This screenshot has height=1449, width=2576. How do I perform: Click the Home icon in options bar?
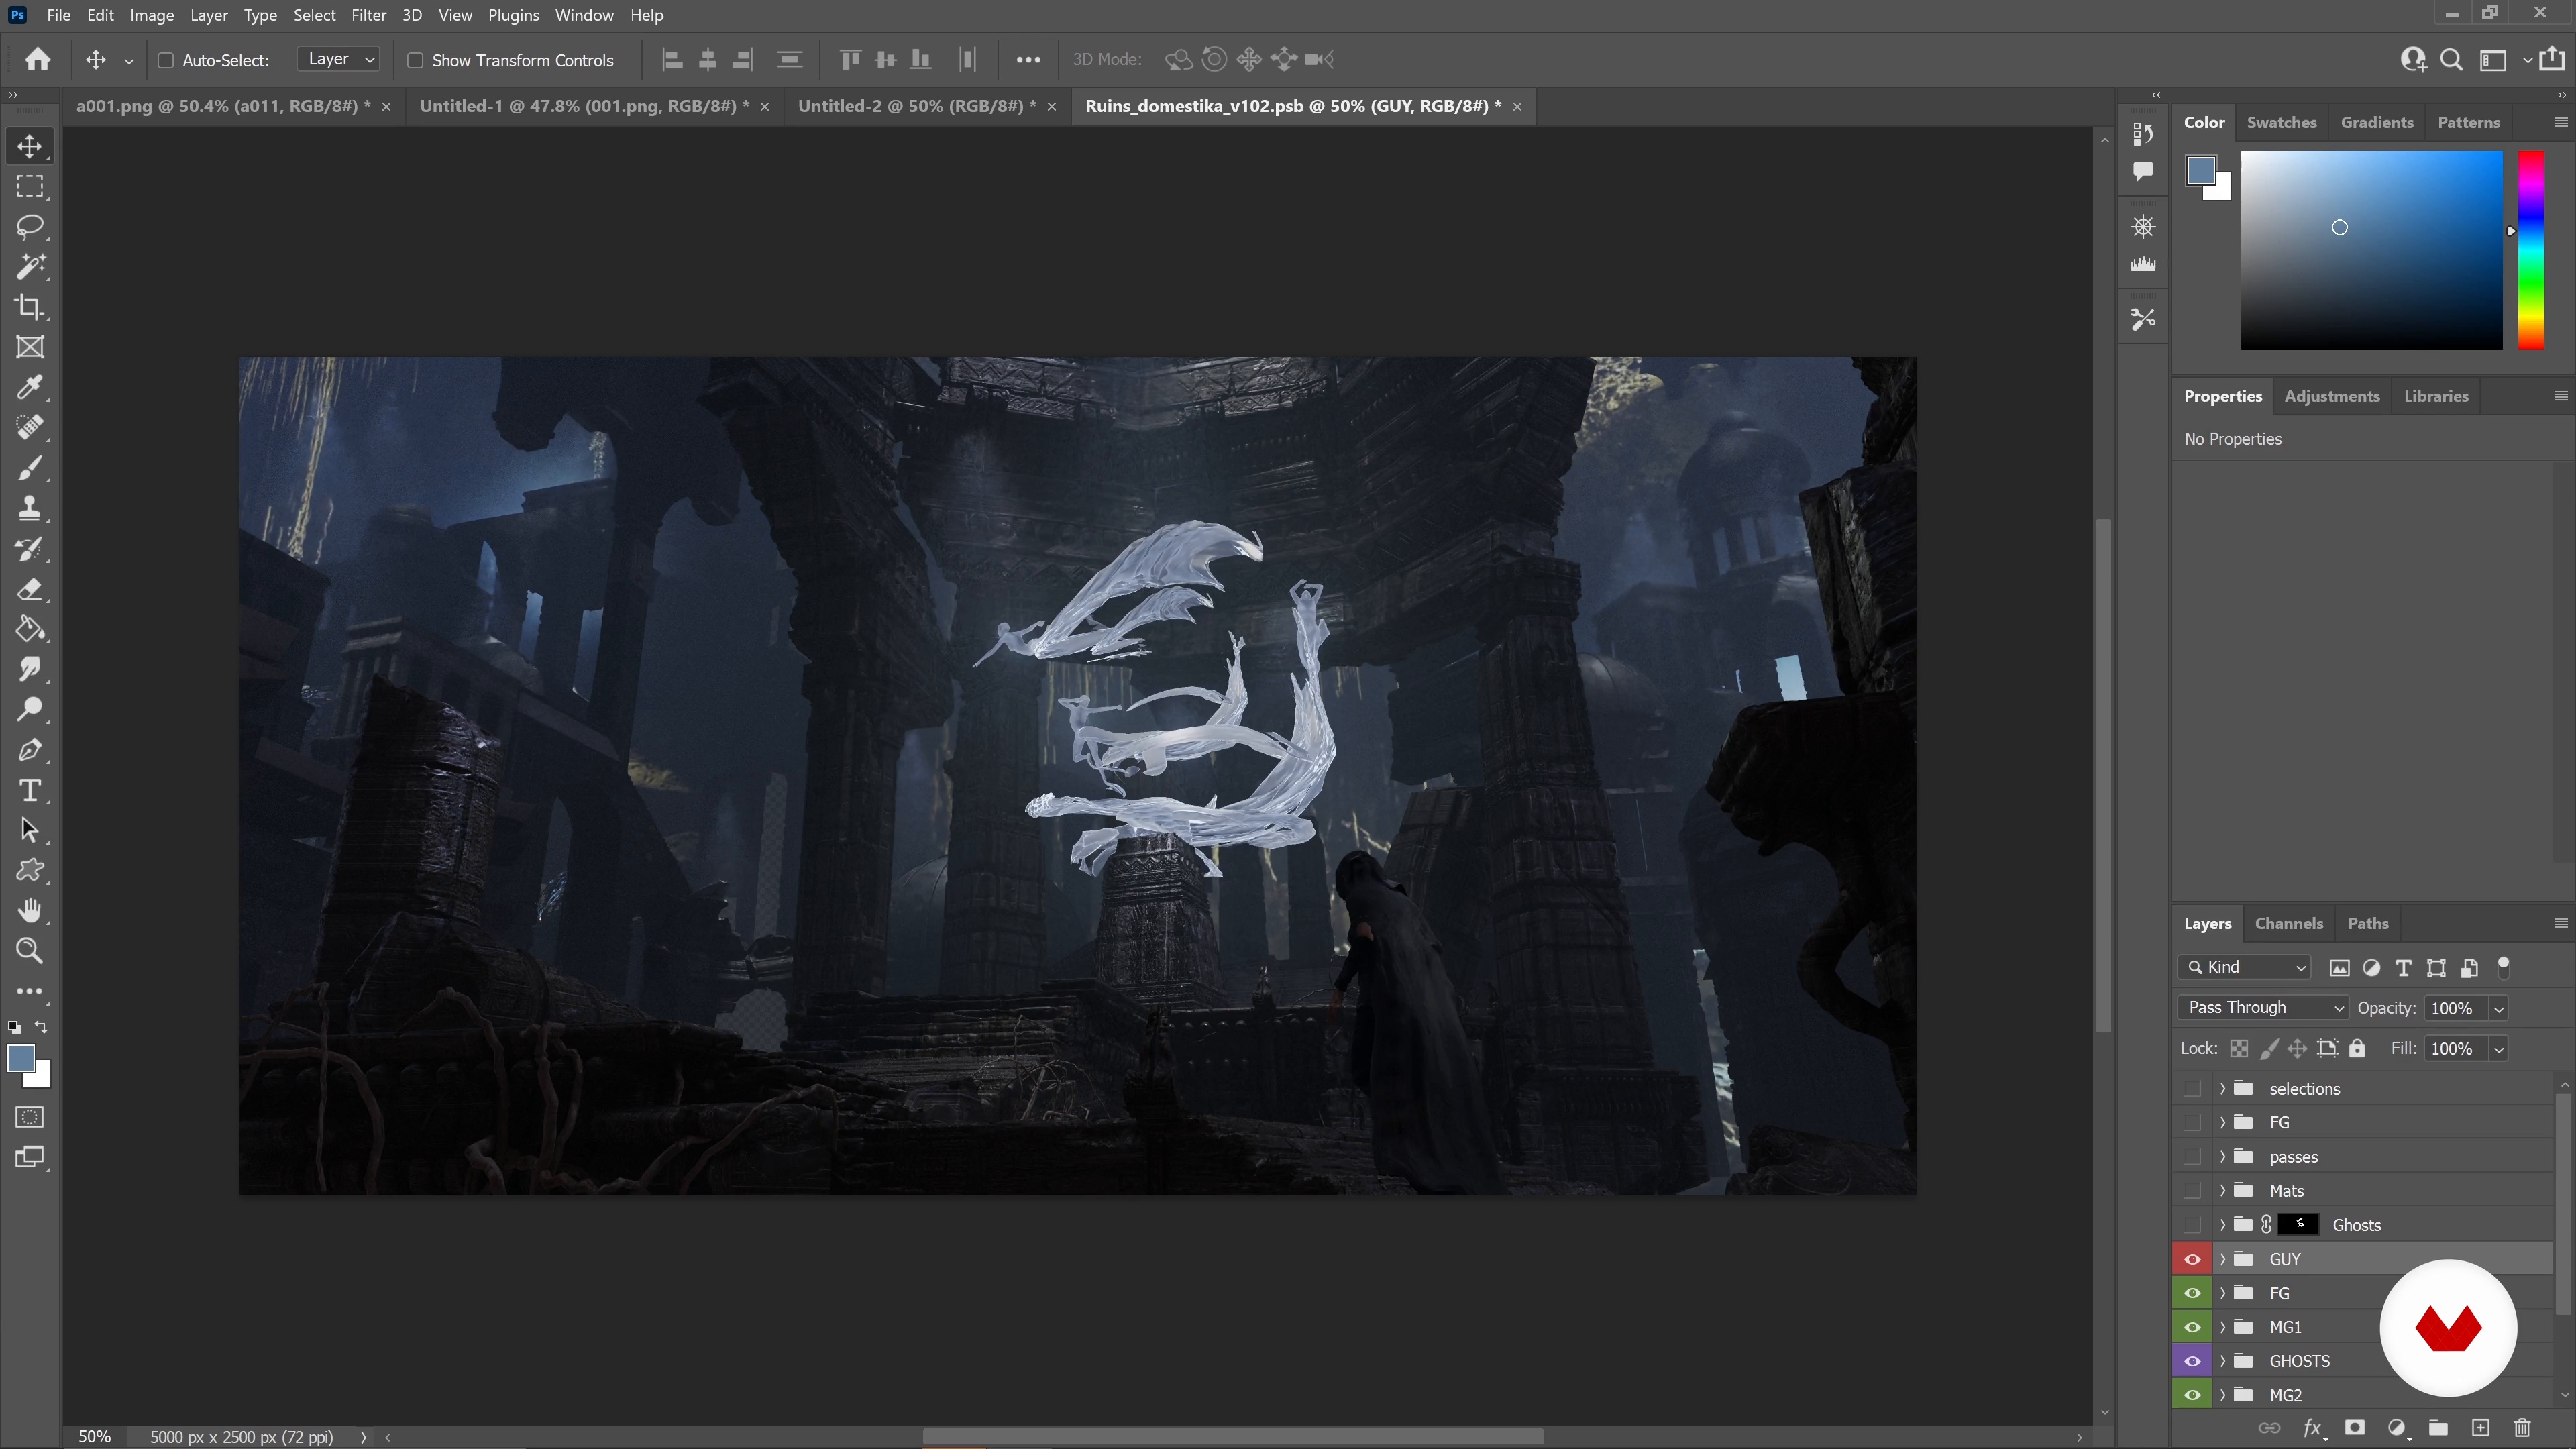pos(38,59)
